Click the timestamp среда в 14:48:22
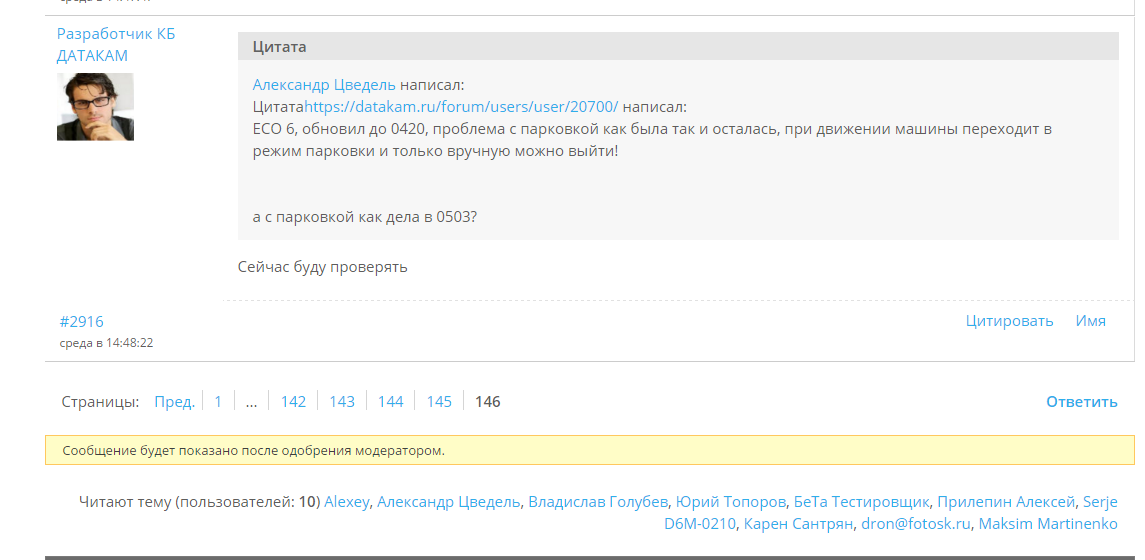This screenshot has width=1145, height=560. tap(107, 342)
